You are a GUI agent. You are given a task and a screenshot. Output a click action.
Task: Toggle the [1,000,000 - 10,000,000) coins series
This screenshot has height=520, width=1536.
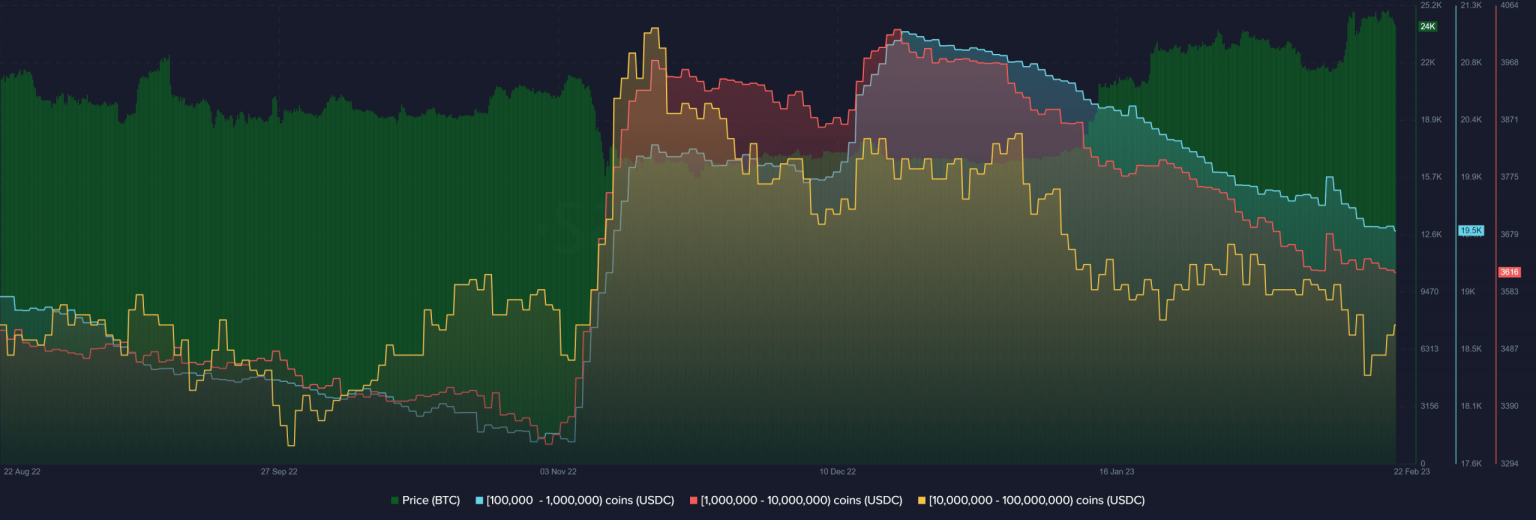click(x=802, y=500)
